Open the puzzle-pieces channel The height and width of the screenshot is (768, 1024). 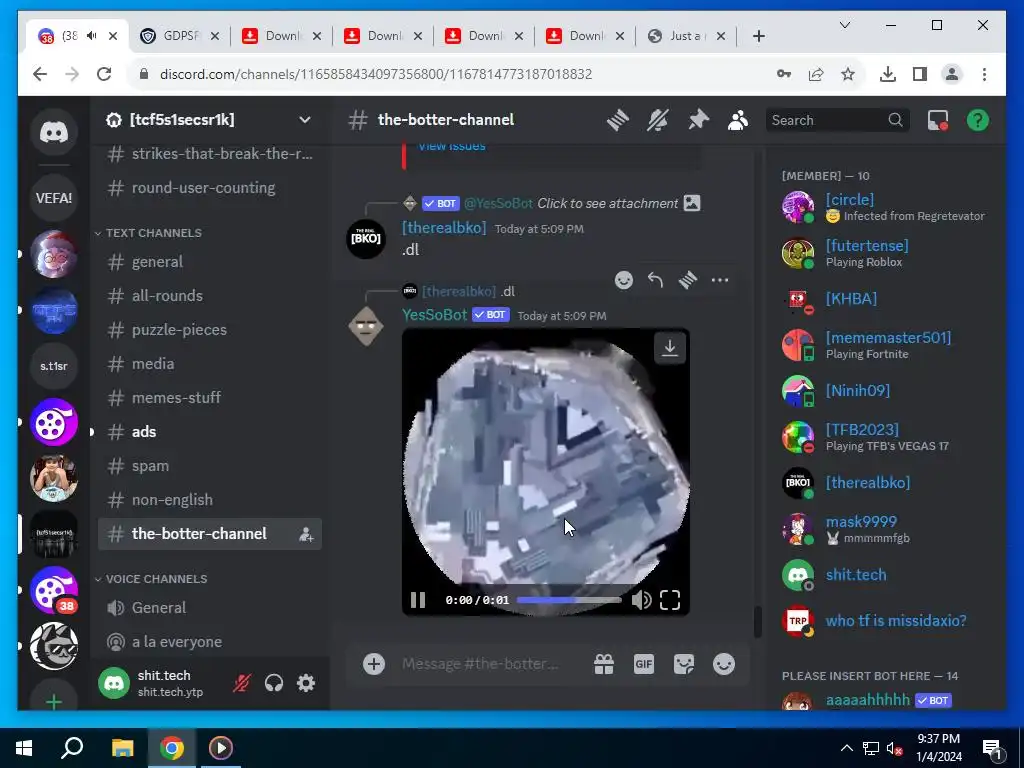click(x=209, y=330)
